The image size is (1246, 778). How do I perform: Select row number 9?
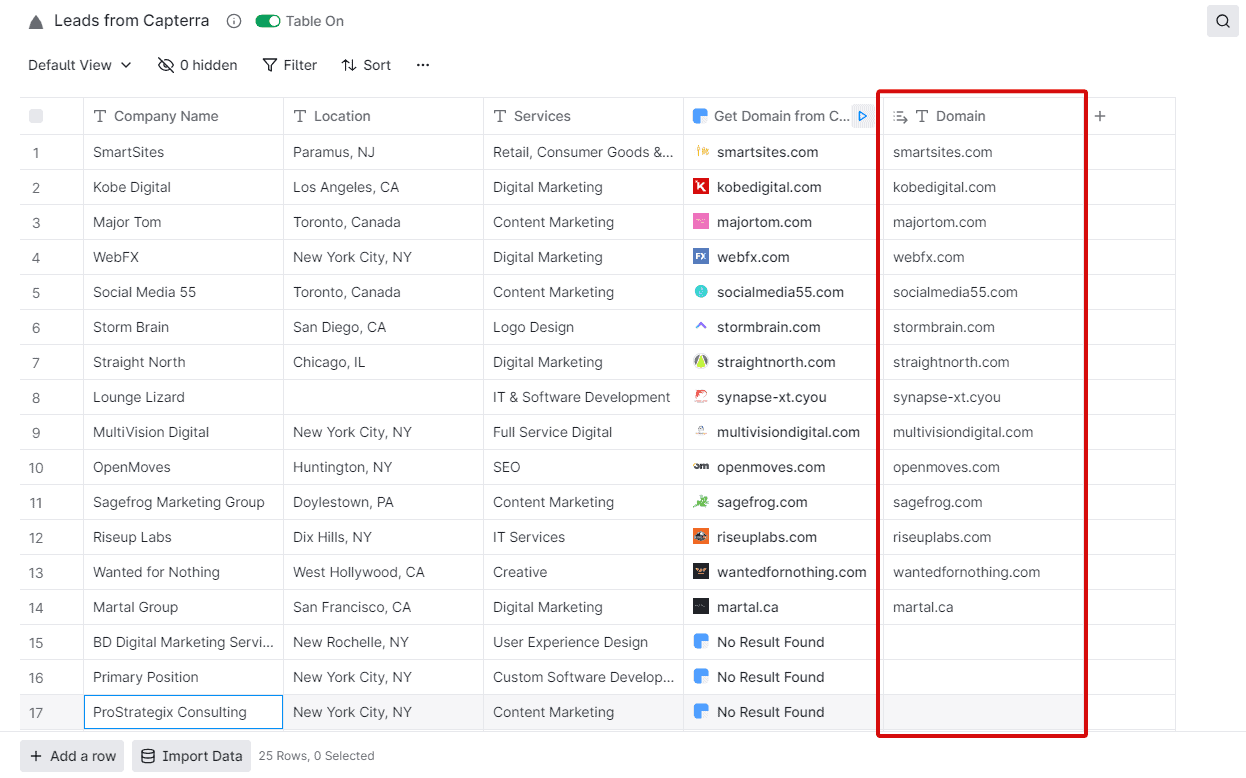[36, 432]
